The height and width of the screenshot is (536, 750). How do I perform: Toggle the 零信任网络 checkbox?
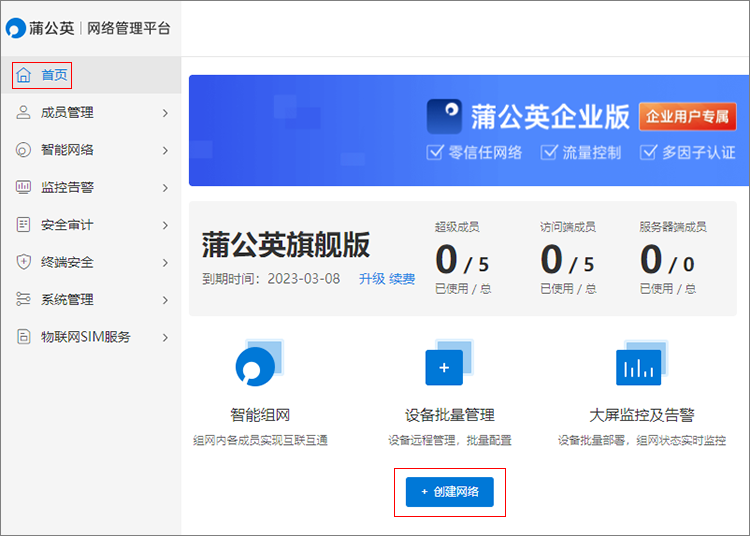pos(434,153)
